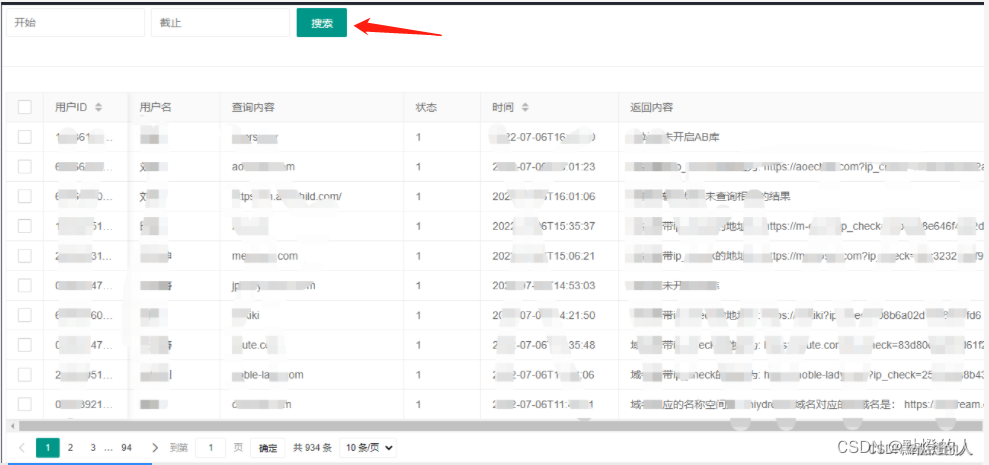Screen dimensions: 989x465
Task: Click return content cell 未开启AB库
Action: [799, 137]
